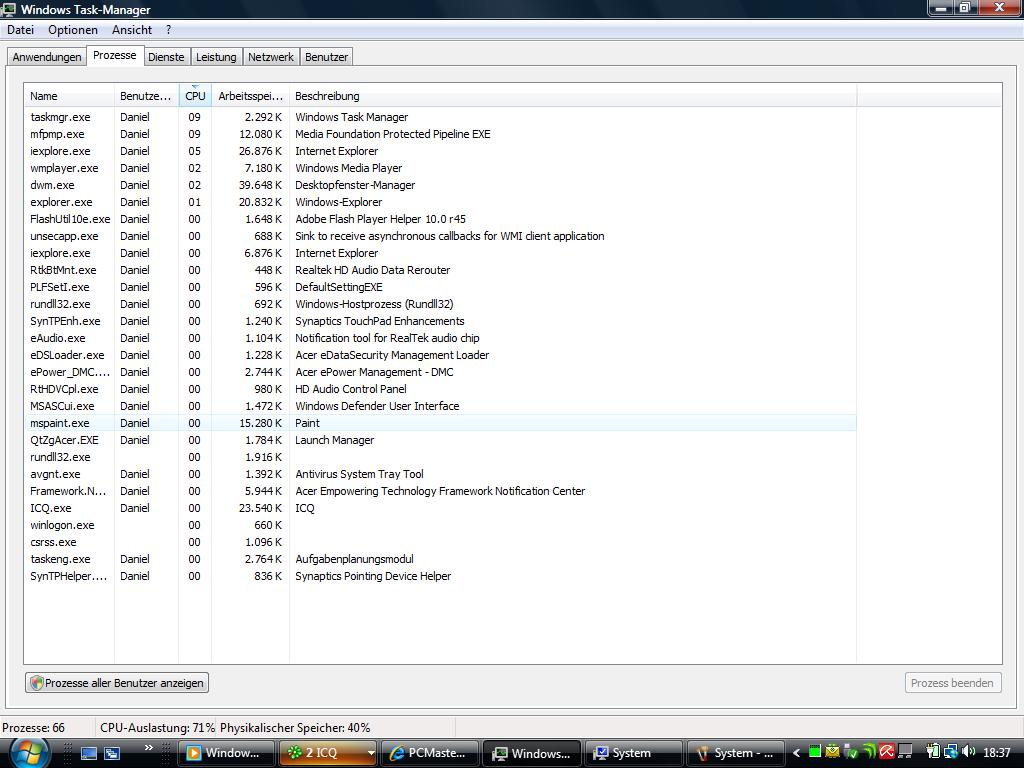The height and width of the screenshot is (768, 1024).
Task: Click the Windows Task-Manager taskbar button
Action: tap(532, 753)
